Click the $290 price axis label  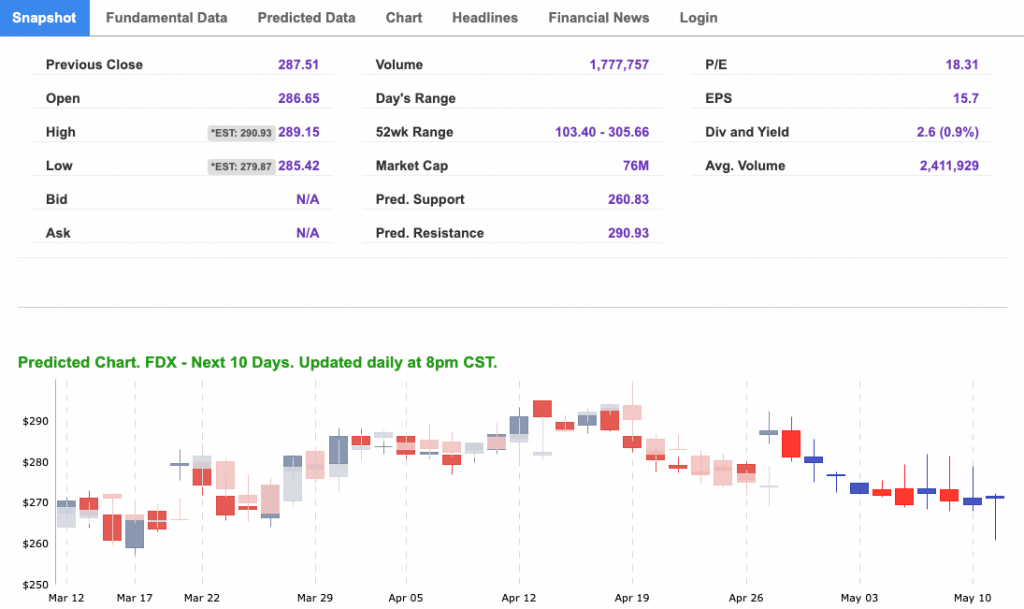click(35, 421)
